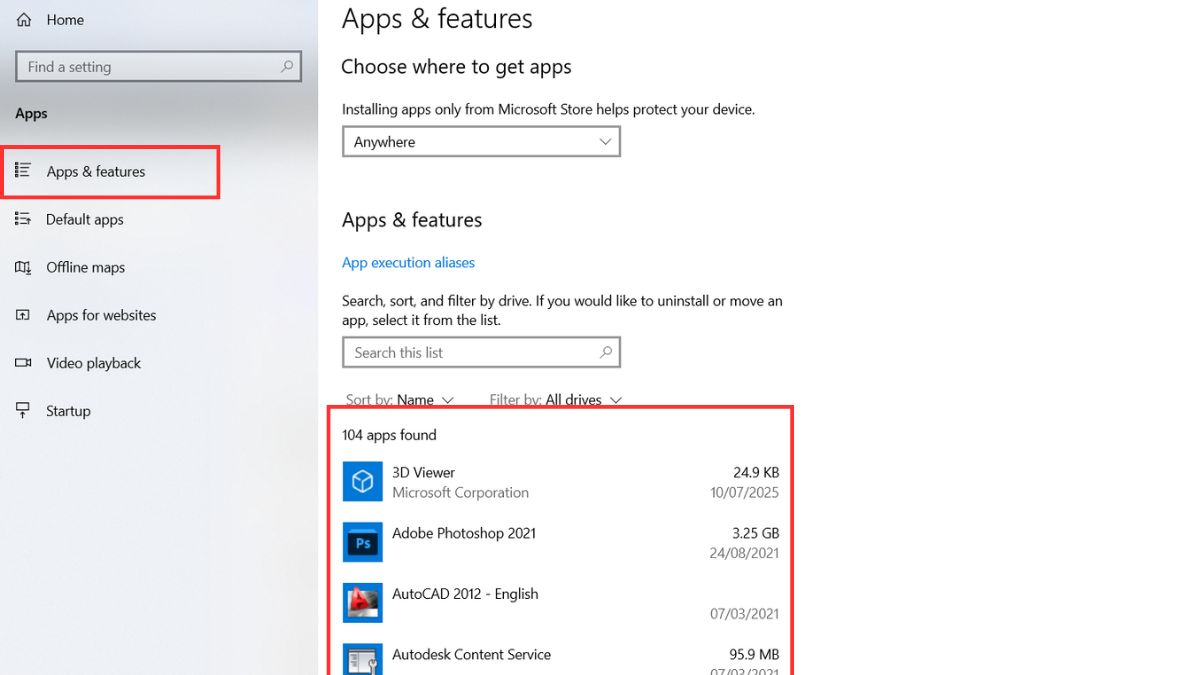Click the 10/07/2025 install date
Image resolution: width=1200 pixels, height=675 pixels.
(745, 492)
